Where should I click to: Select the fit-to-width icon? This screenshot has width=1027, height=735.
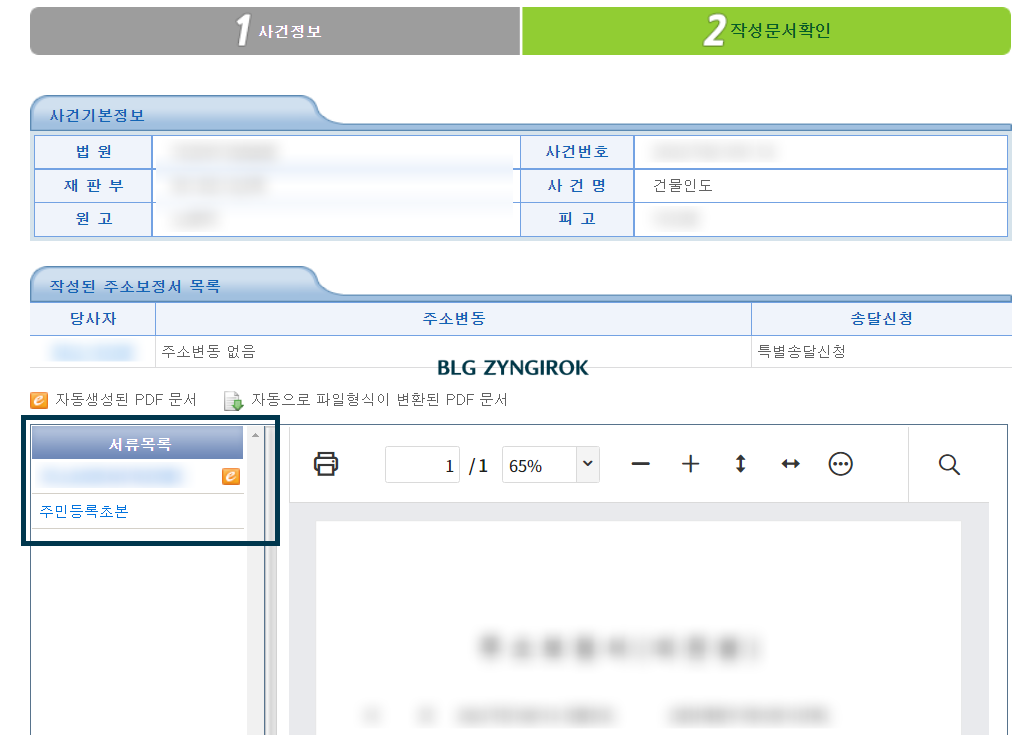[790, 463]
